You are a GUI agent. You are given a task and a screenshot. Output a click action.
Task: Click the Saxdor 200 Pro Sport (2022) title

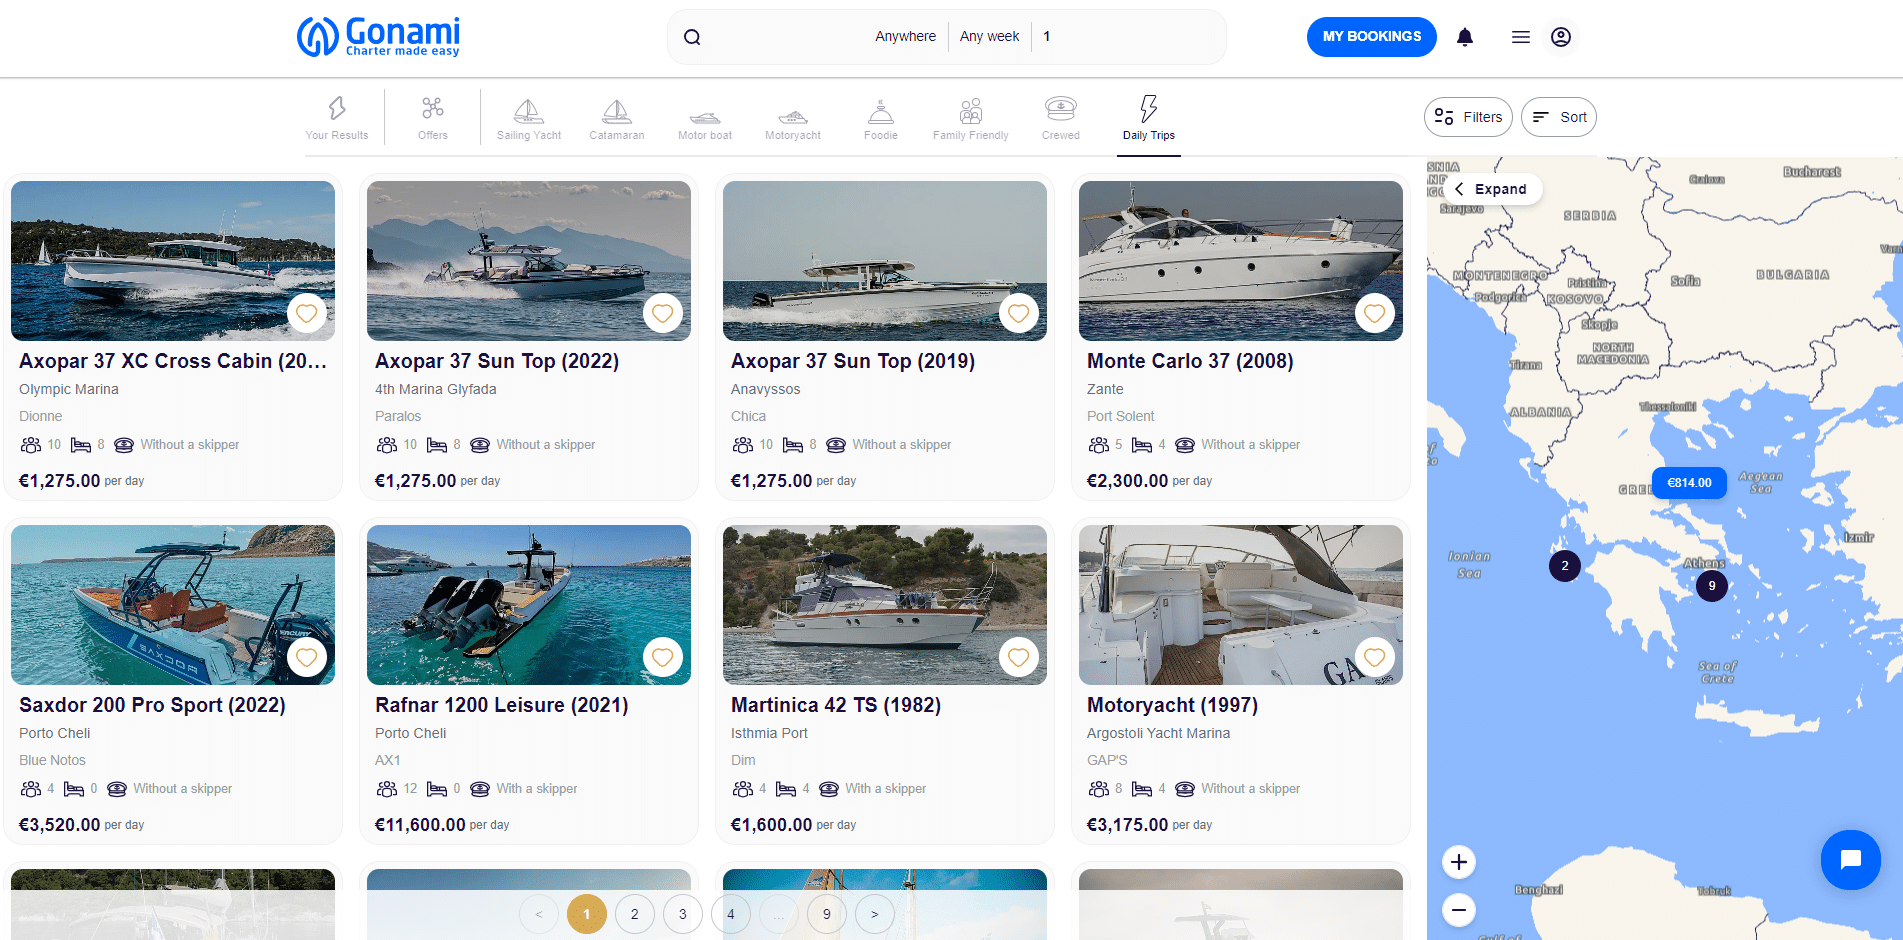(x=152, y=705)
